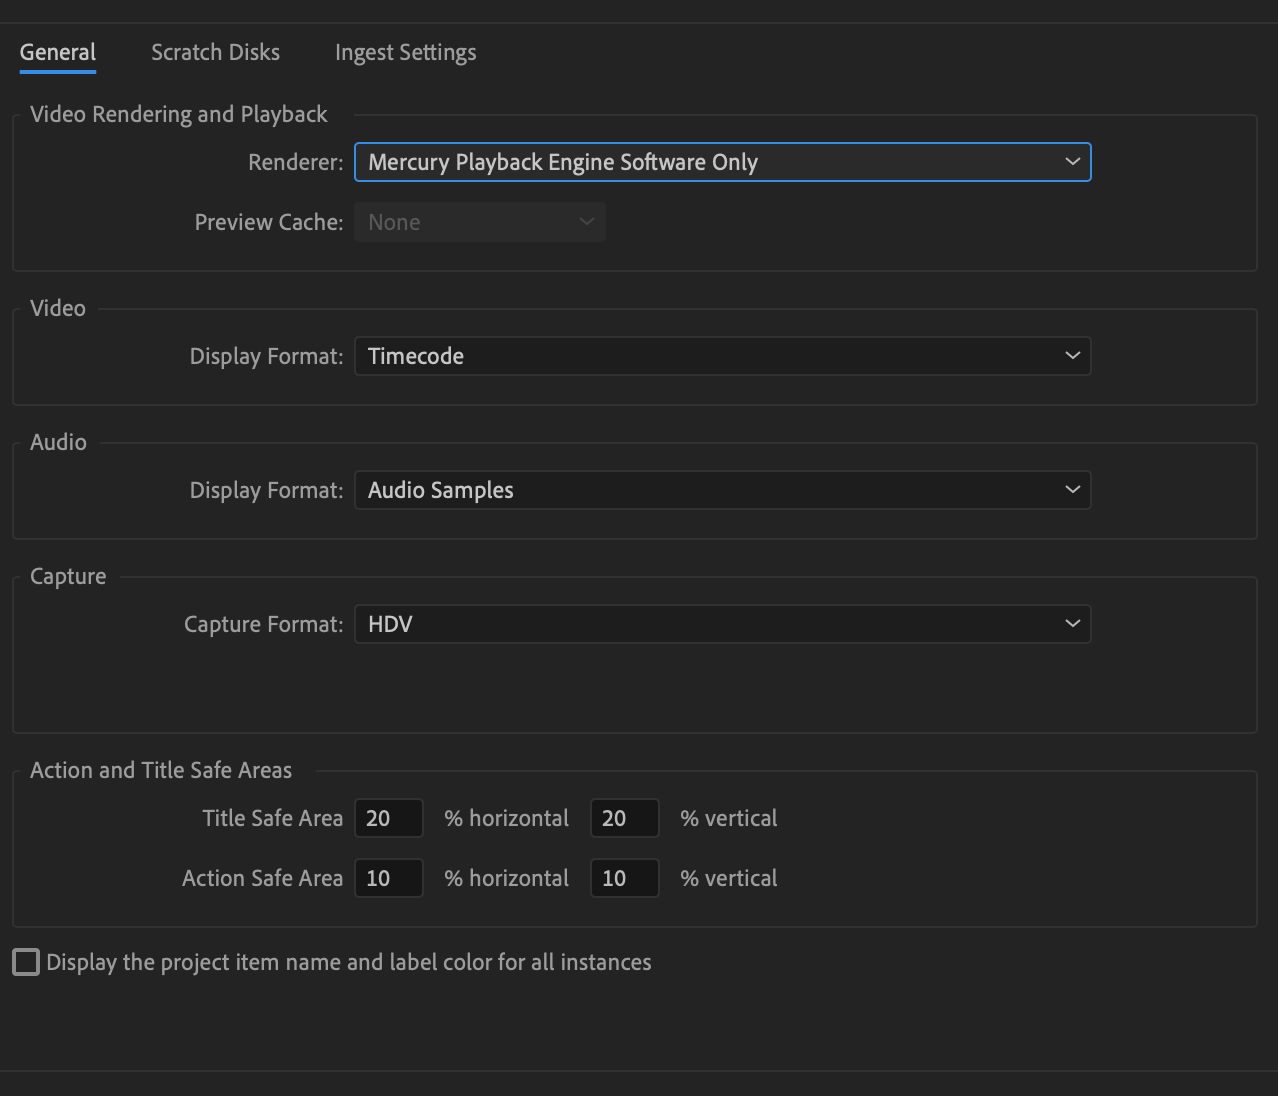Select the General tab
This screenshot has height=1096, width=1278.
[x=57, y=52]
